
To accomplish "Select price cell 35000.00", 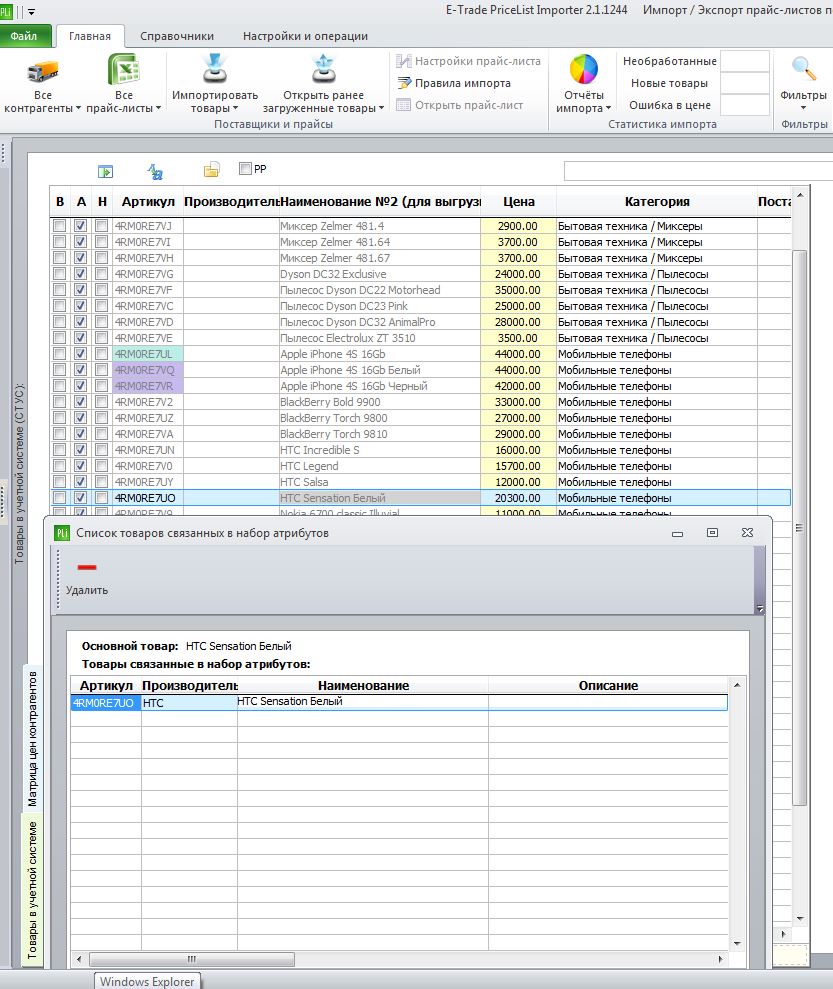I will click(x=518, y=290).
